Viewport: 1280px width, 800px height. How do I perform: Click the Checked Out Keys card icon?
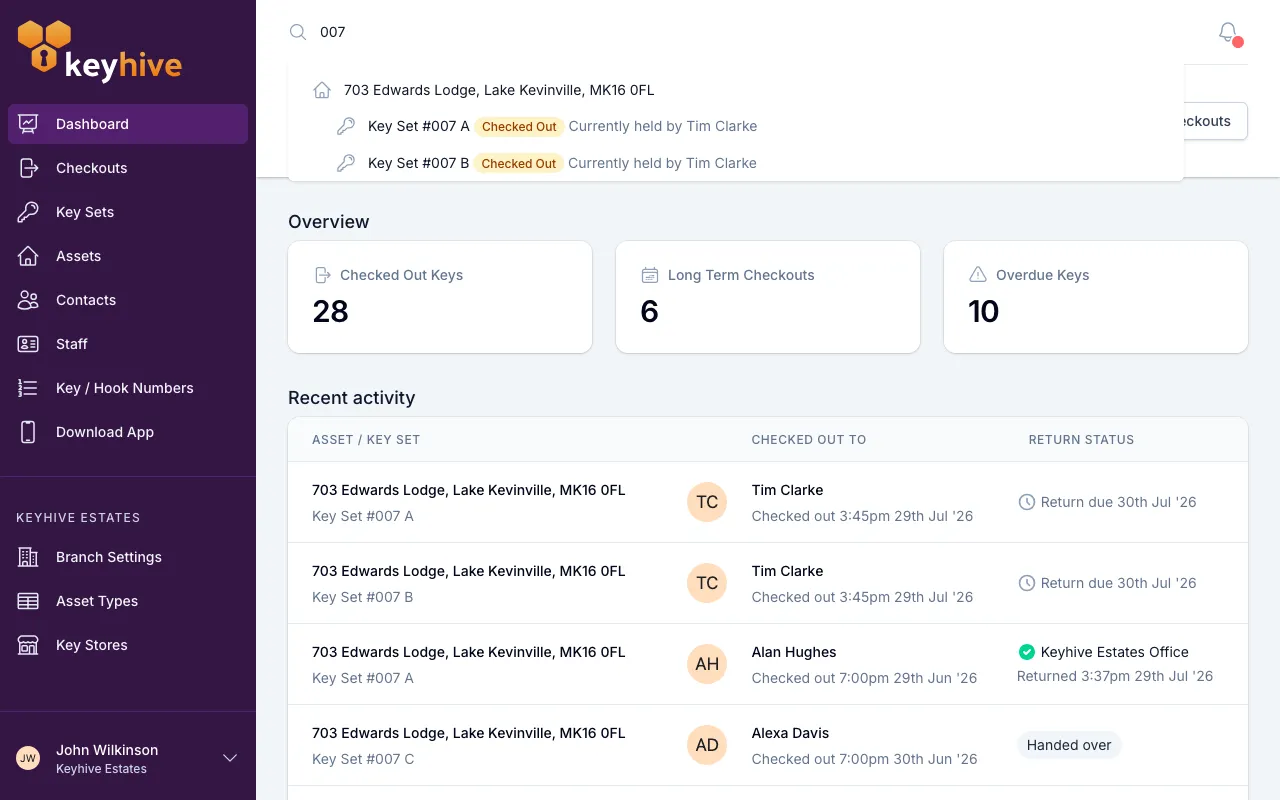[322, 275]
